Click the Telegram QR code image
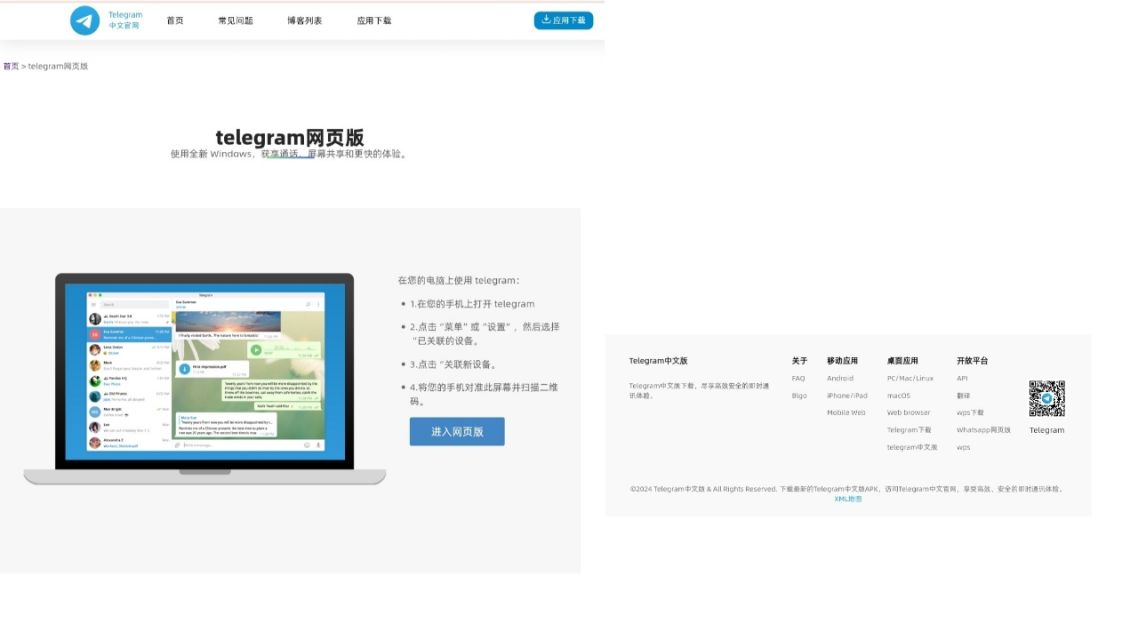Viewport: 1138px width, 640px height. coord(1047,398)
